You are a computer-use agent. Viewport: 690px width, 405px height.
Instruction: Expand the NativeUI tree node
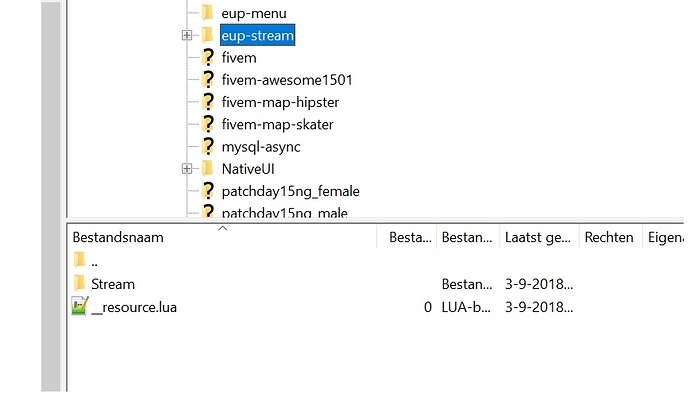[x=186, y=168]
